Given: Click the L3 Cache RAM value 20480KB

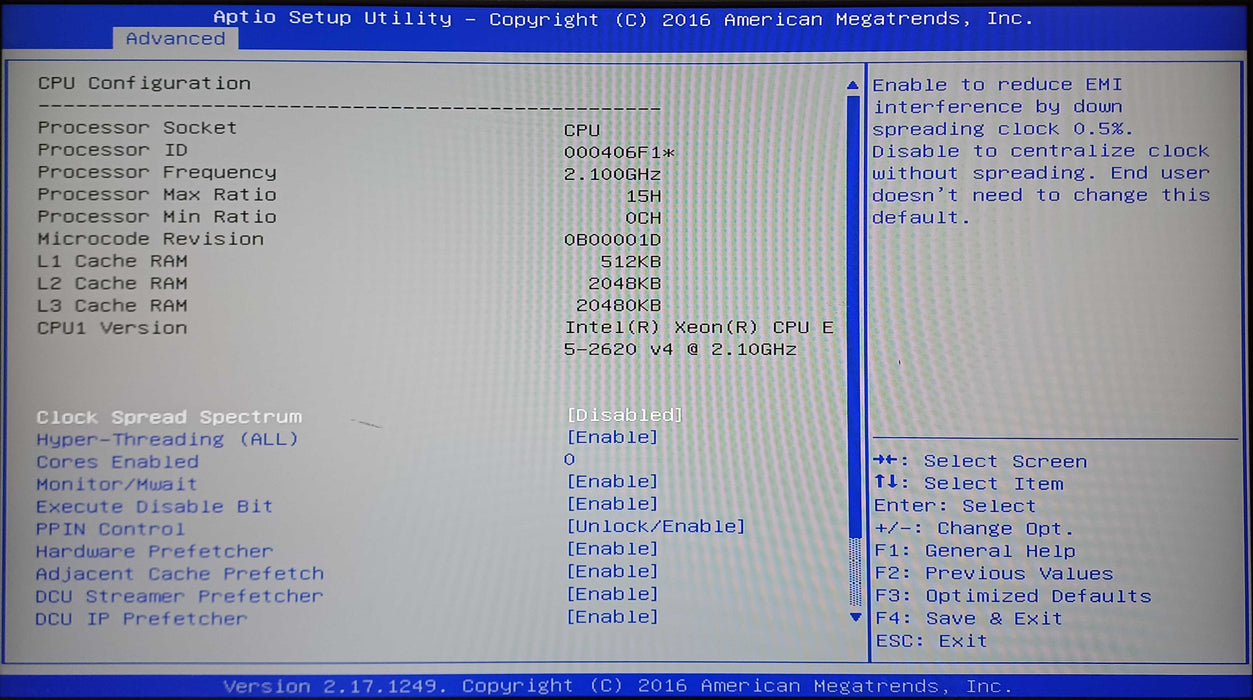Looking at the screenshot, I should coord(619,307).
